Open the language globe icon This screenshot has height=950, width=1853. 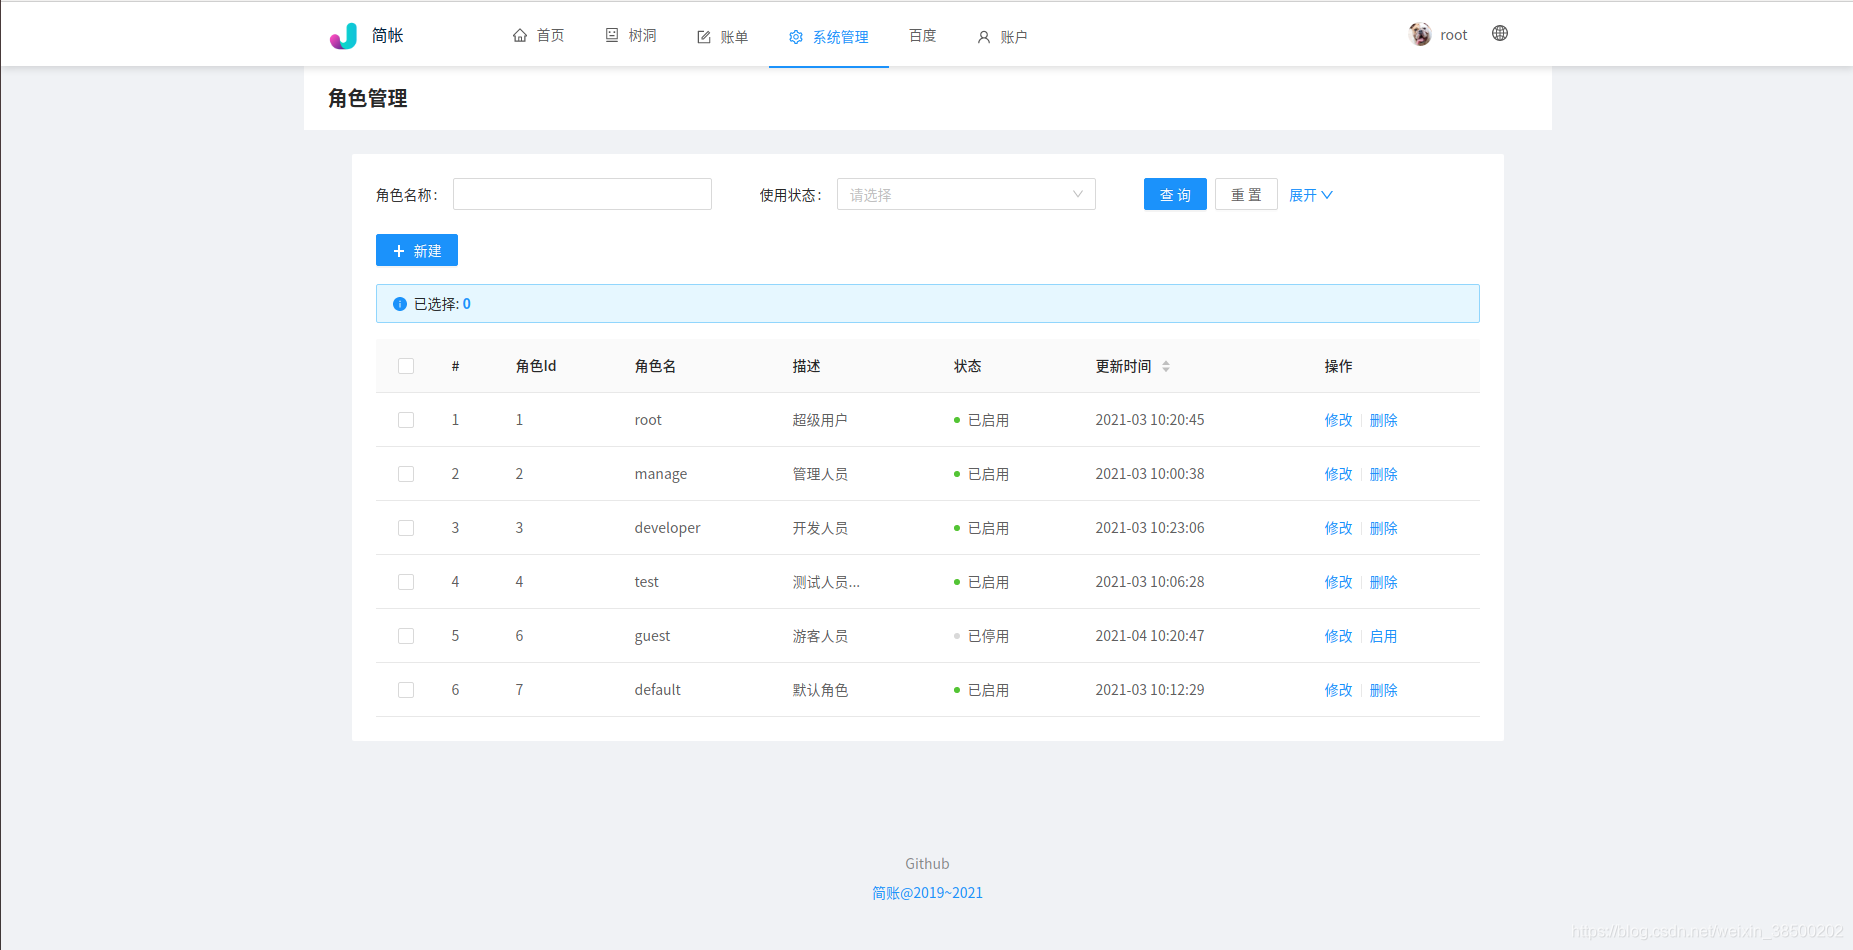click(1500, 33)
